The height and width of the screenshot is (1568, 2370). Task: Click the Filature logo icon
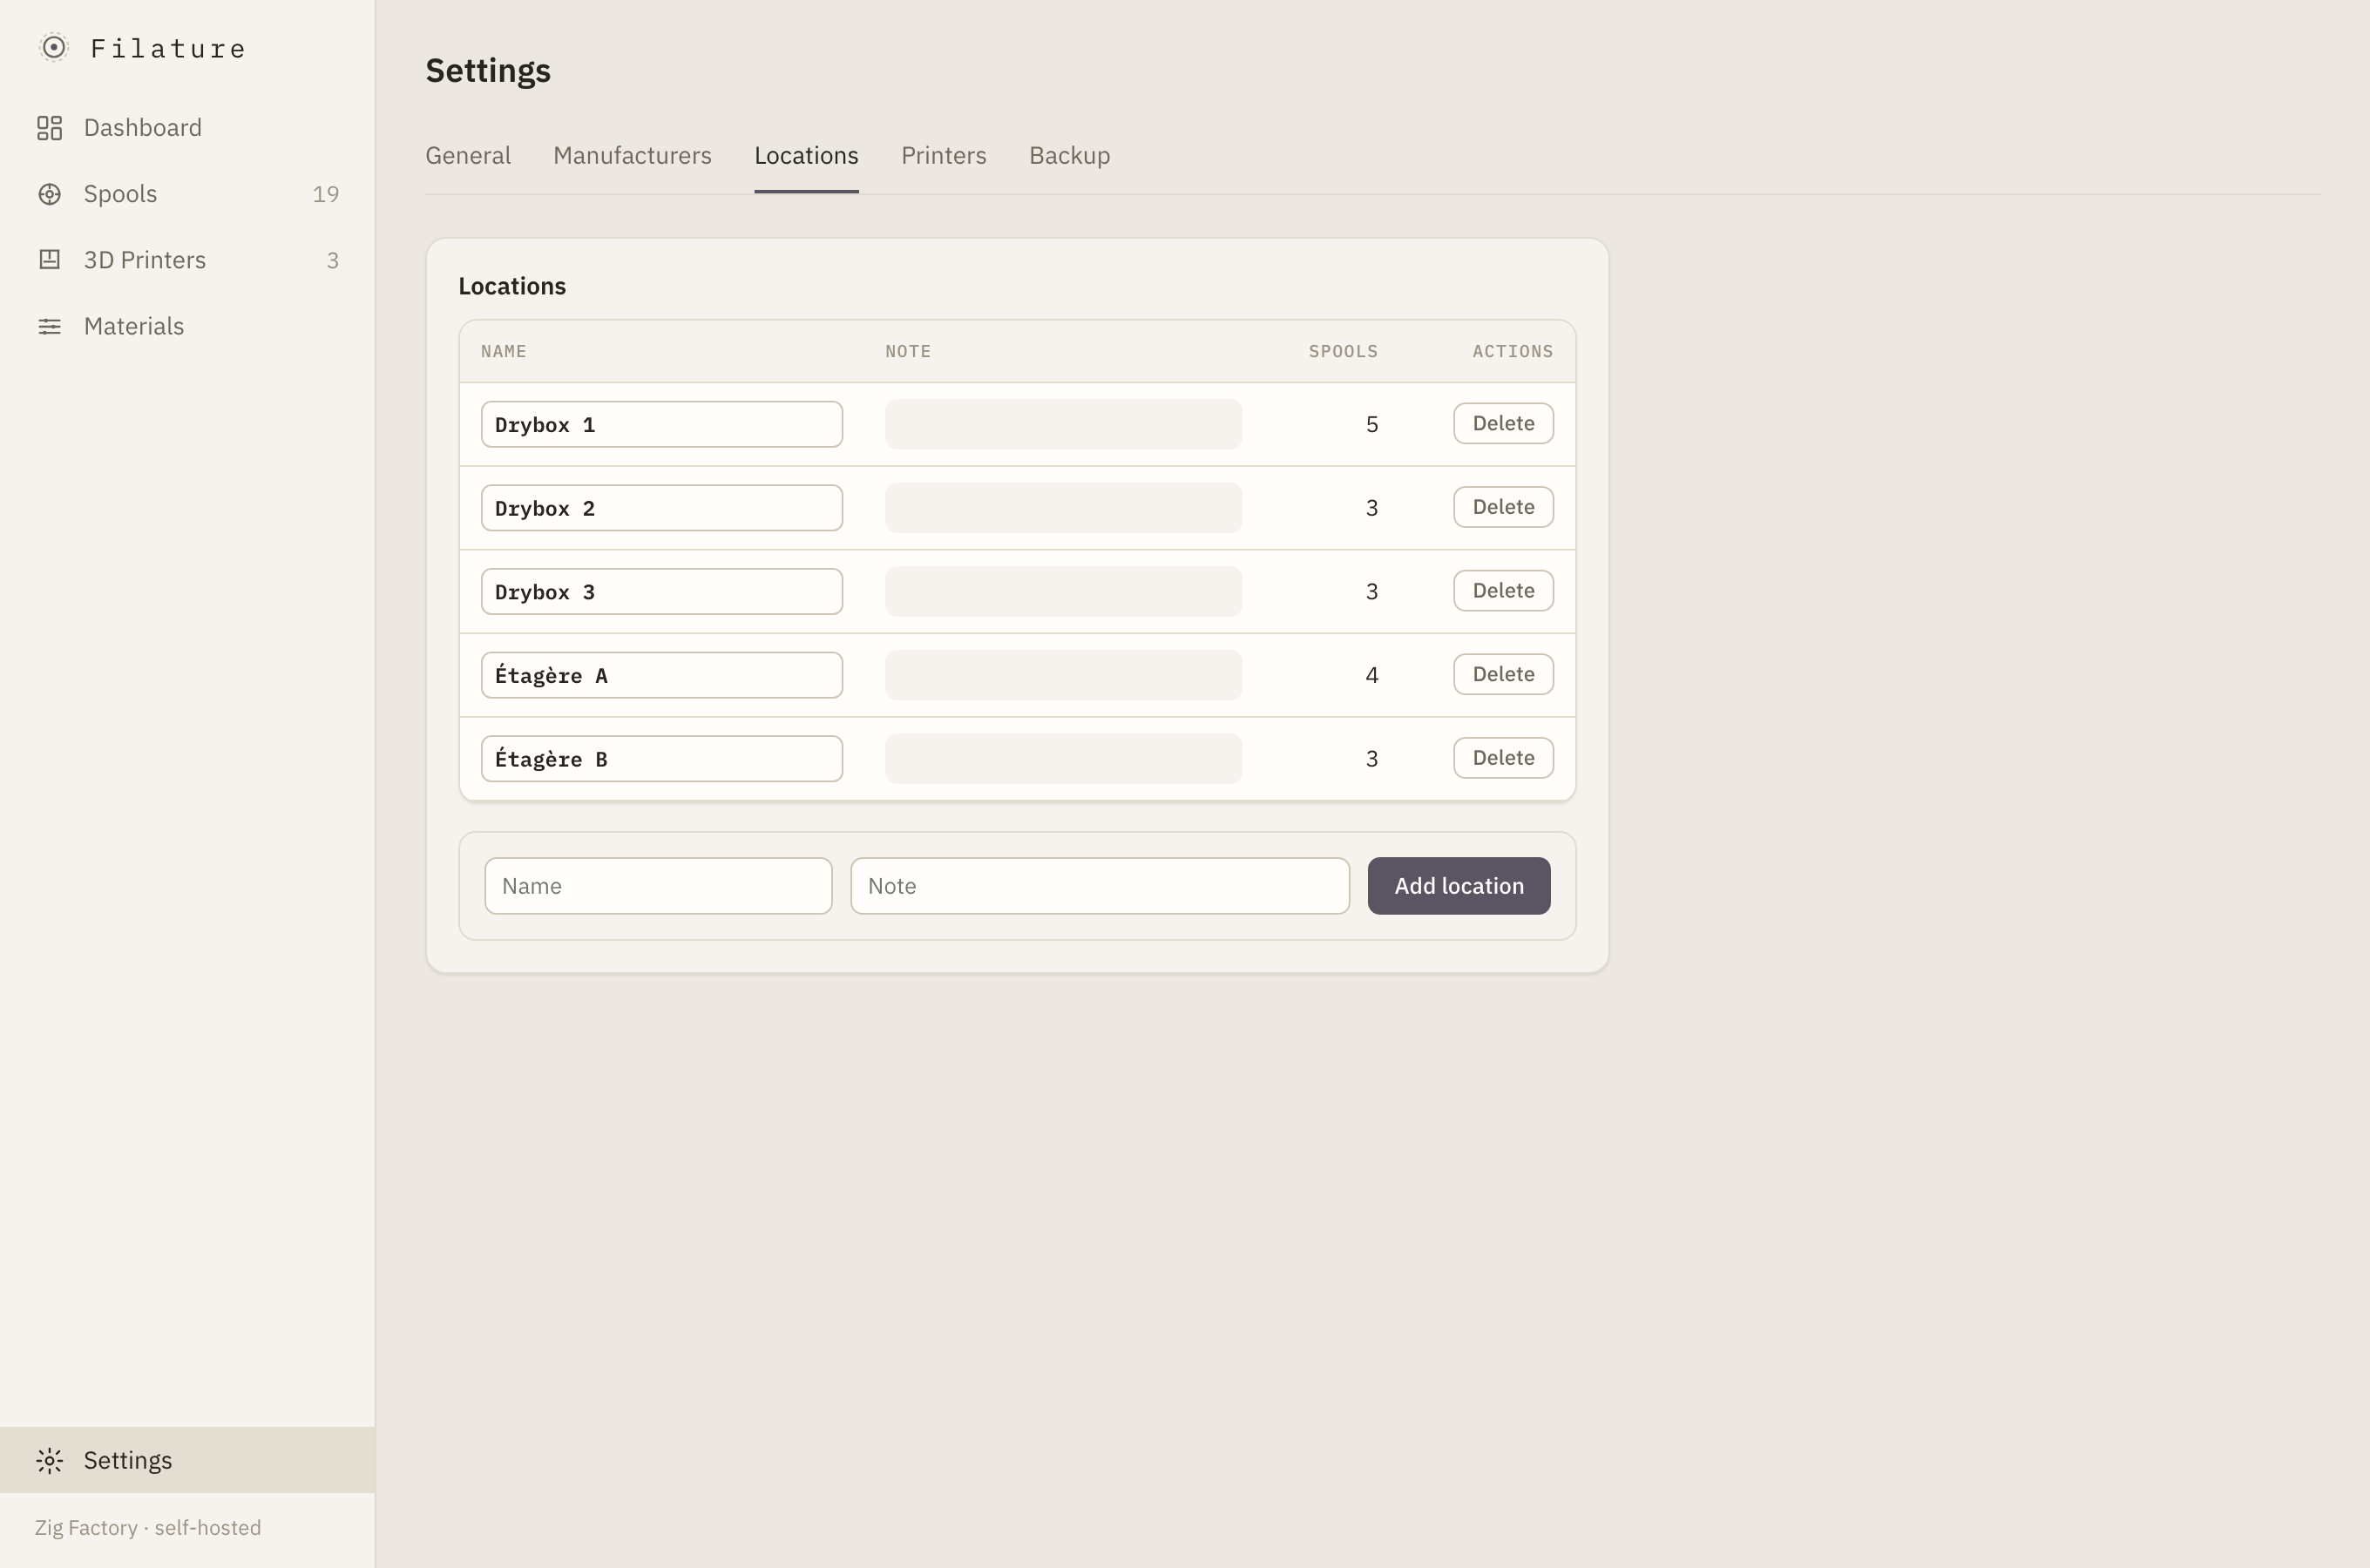tap(53, 48)
